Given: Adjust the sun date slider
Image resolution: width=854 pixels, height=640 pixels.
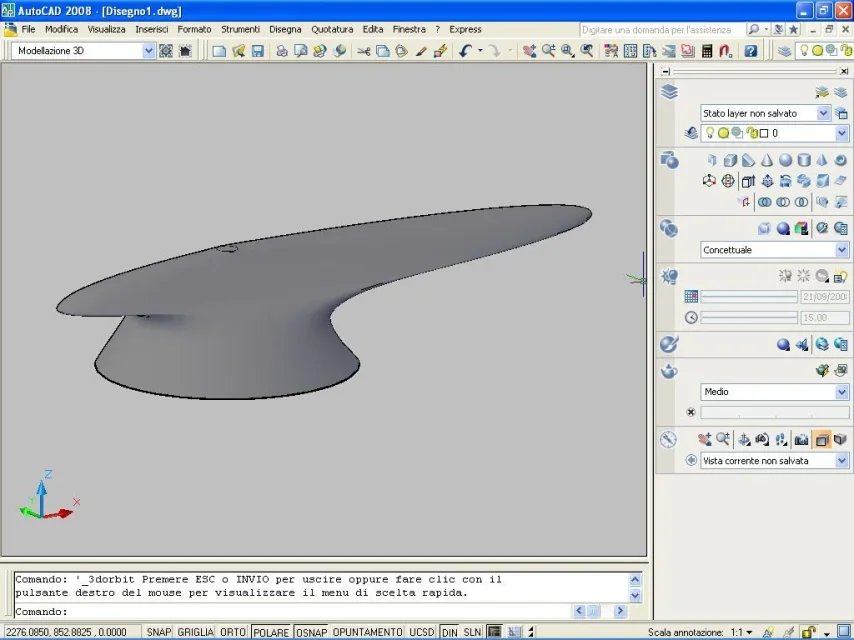Looking at the screenshot, I should [x=749, y=297].
